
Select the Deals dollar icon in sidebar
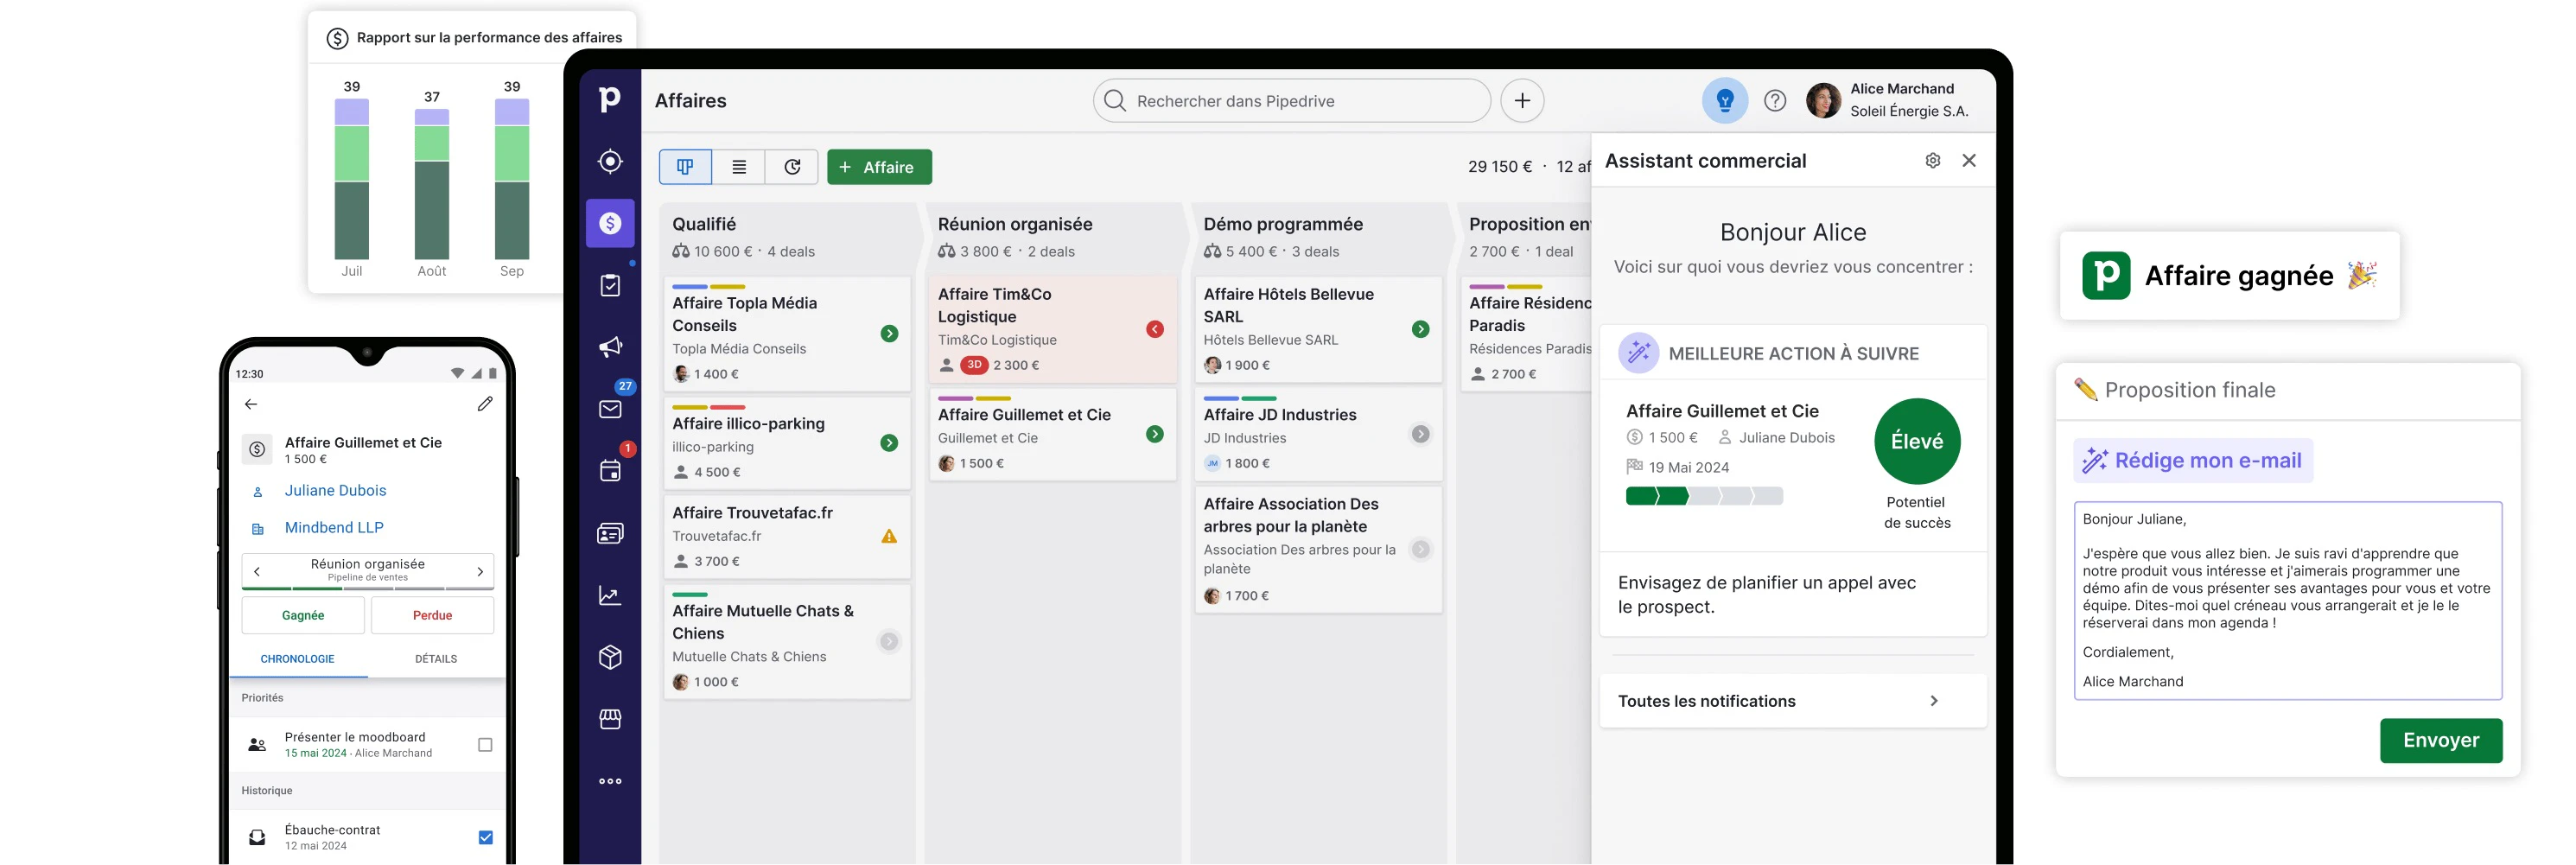pyautogui.click(x=610, y=223)
